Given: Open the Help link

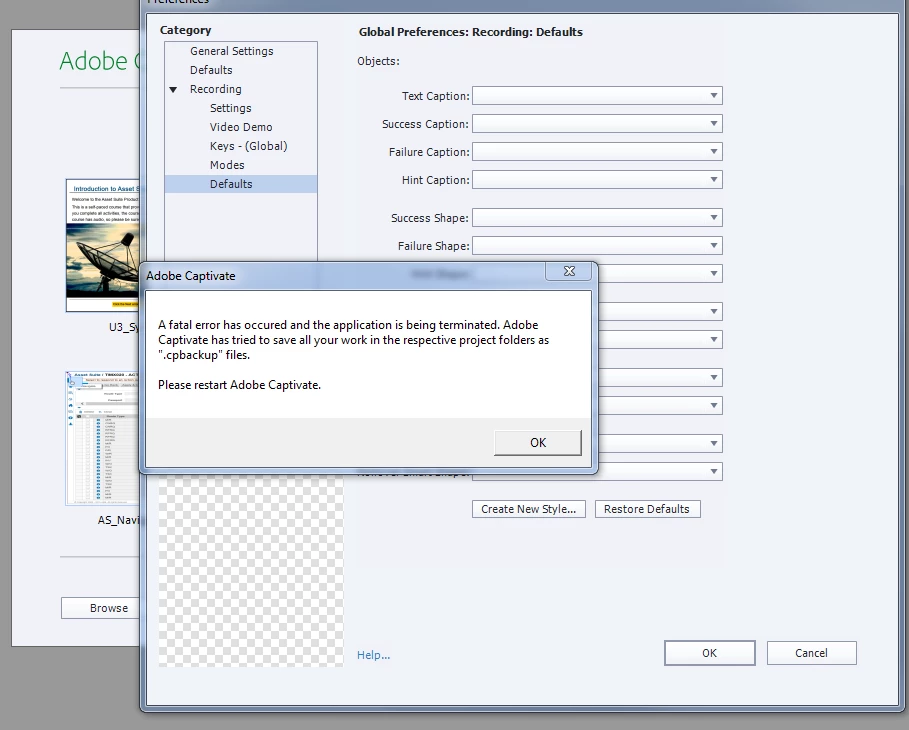Looking at the screenshot, I should point(373,655).
